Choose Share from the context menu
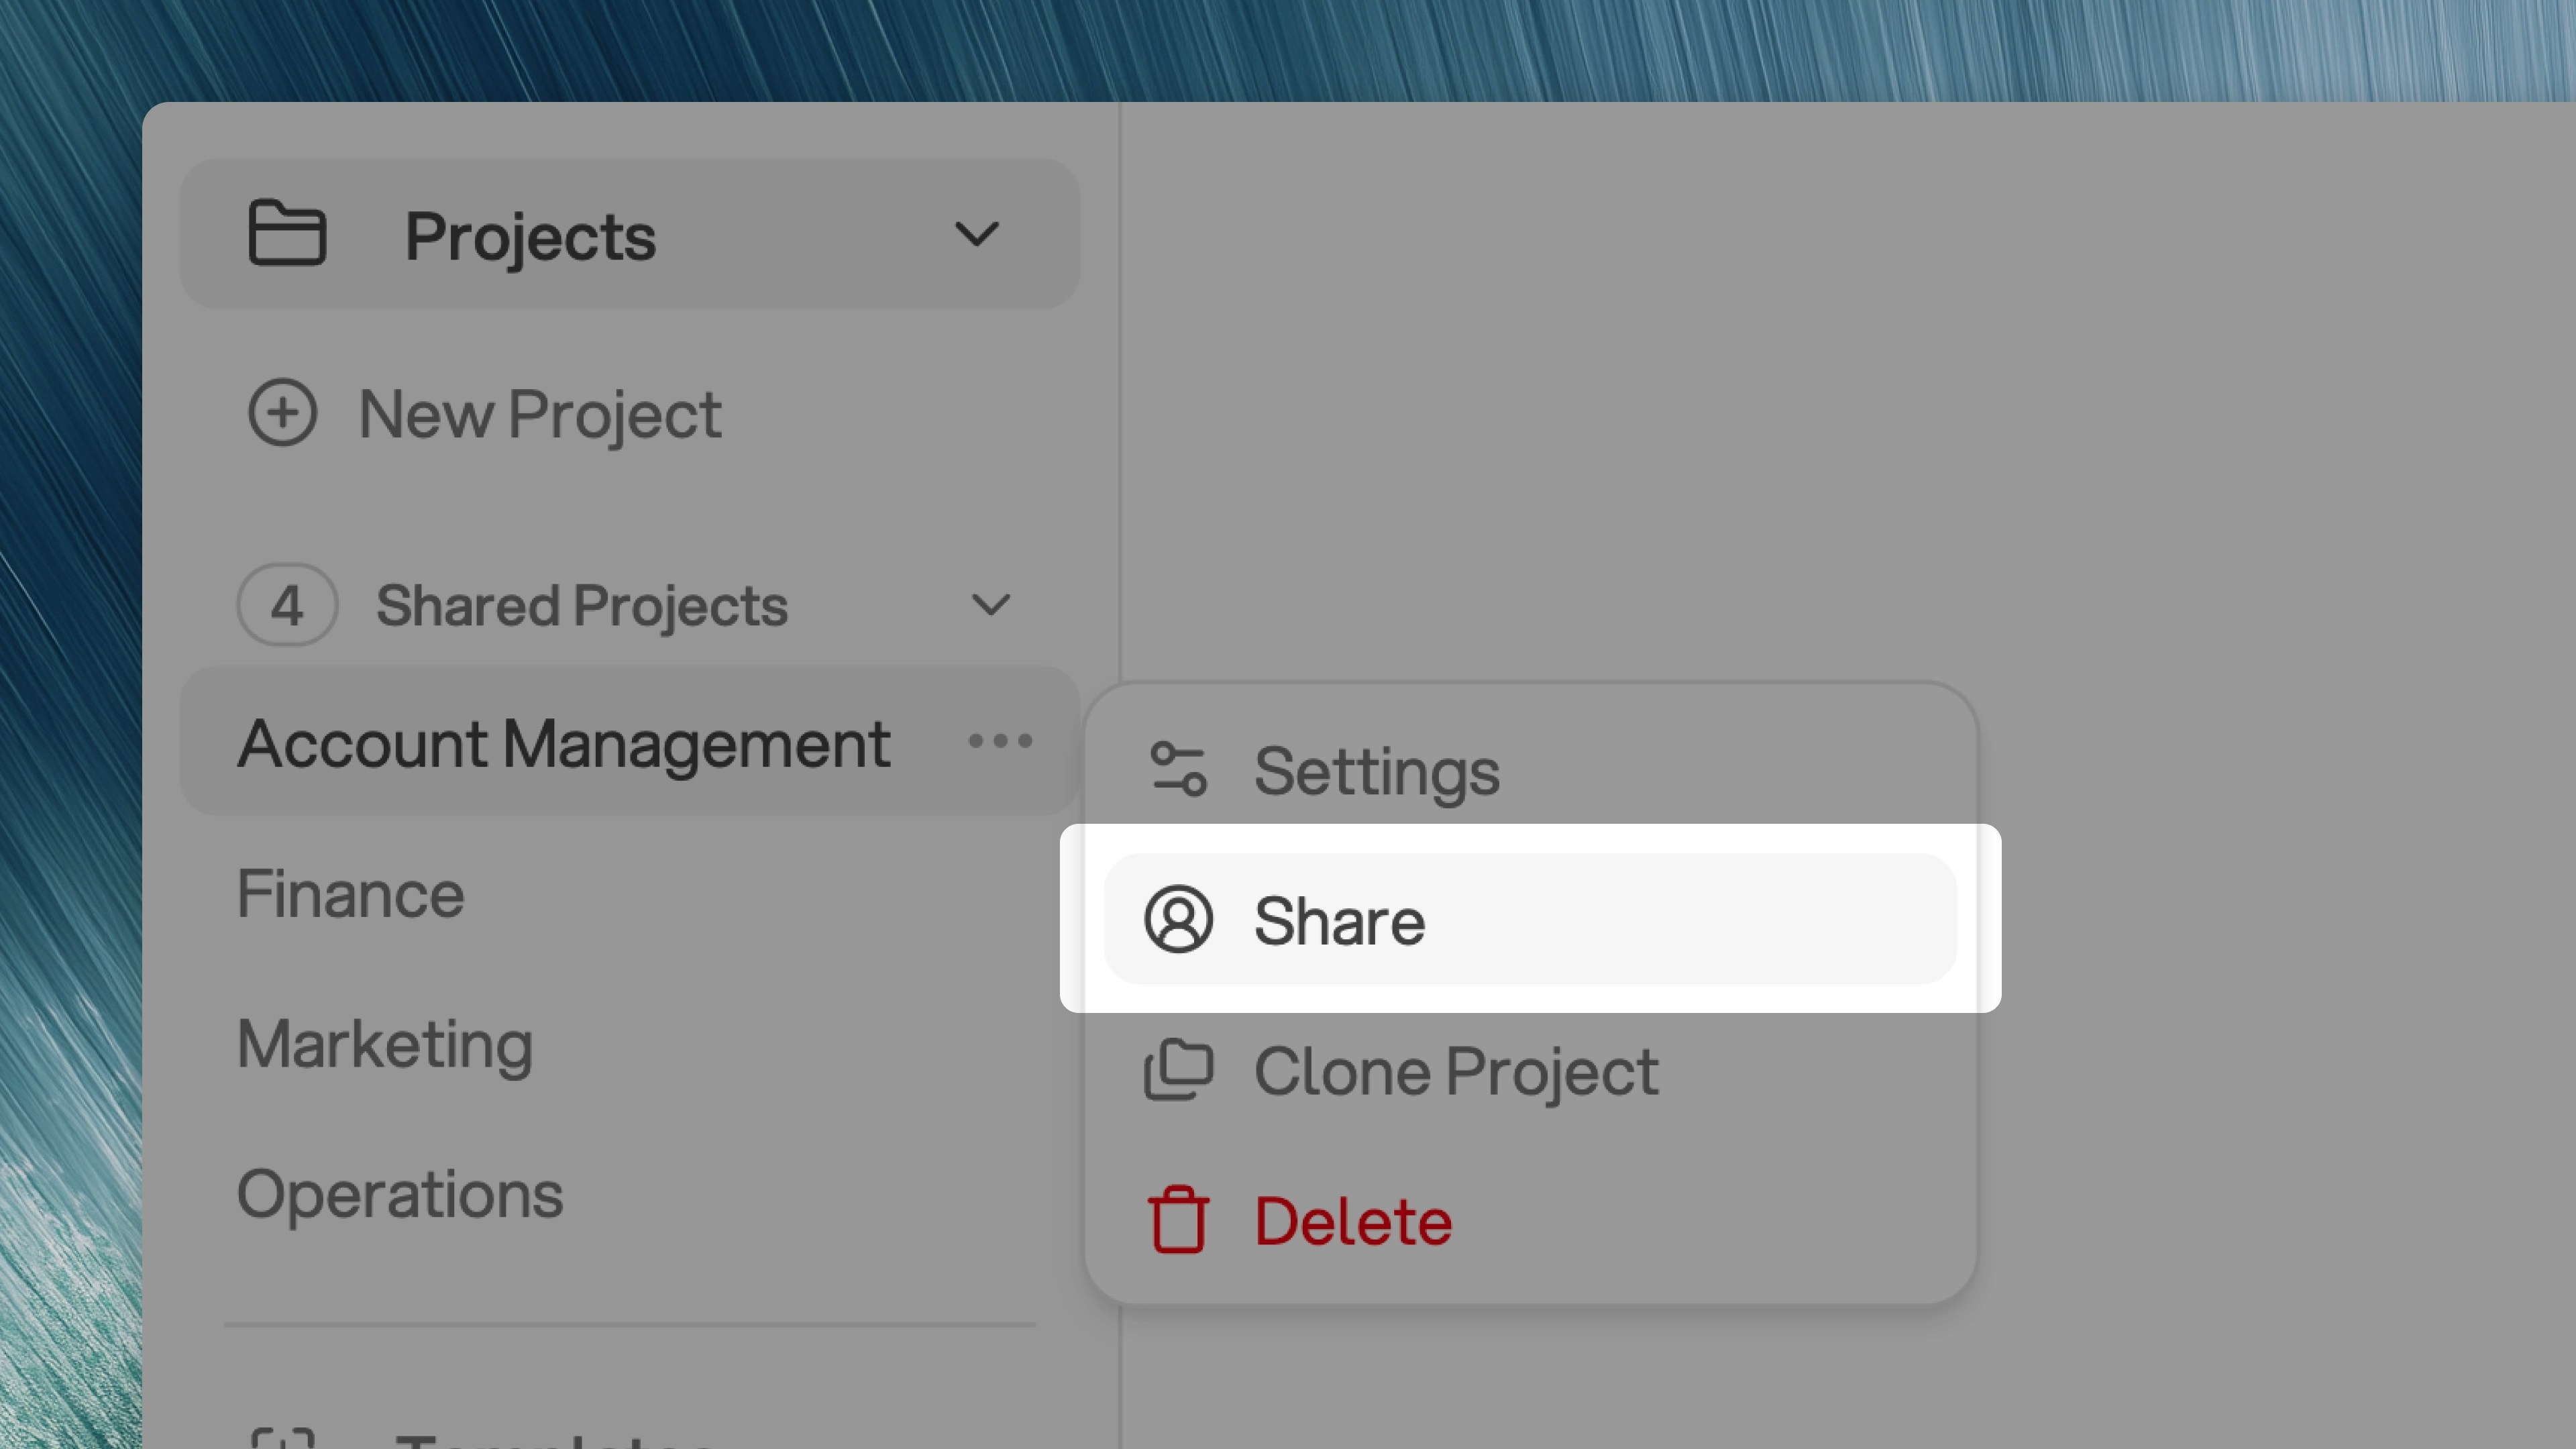This screenshot has width=2576, height=1449. (1340, 920)
